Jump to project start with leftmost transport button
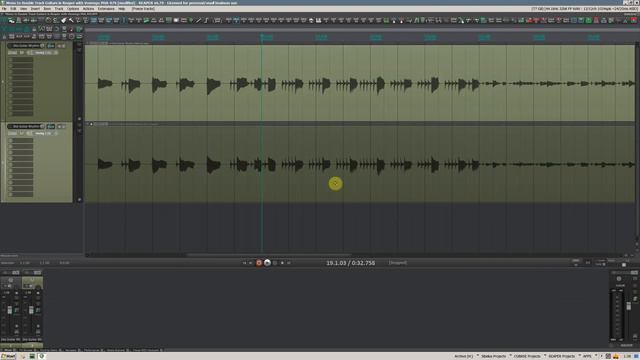 [x=244, y=263]
